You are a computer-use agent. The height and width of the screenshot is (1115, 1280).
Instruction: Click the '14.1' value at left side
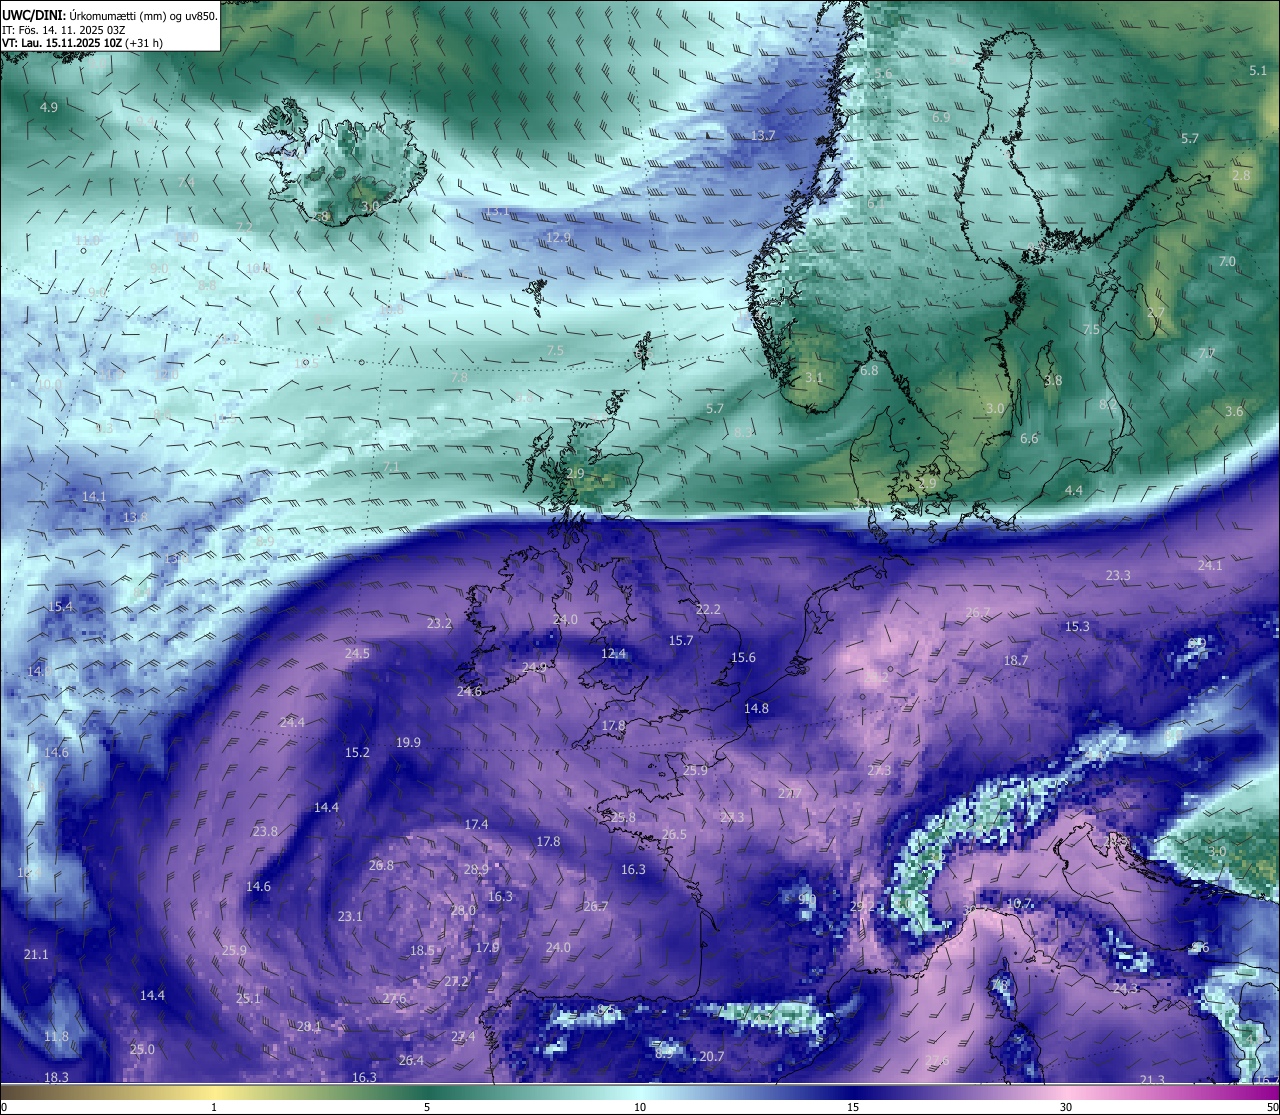coord(94,496)
